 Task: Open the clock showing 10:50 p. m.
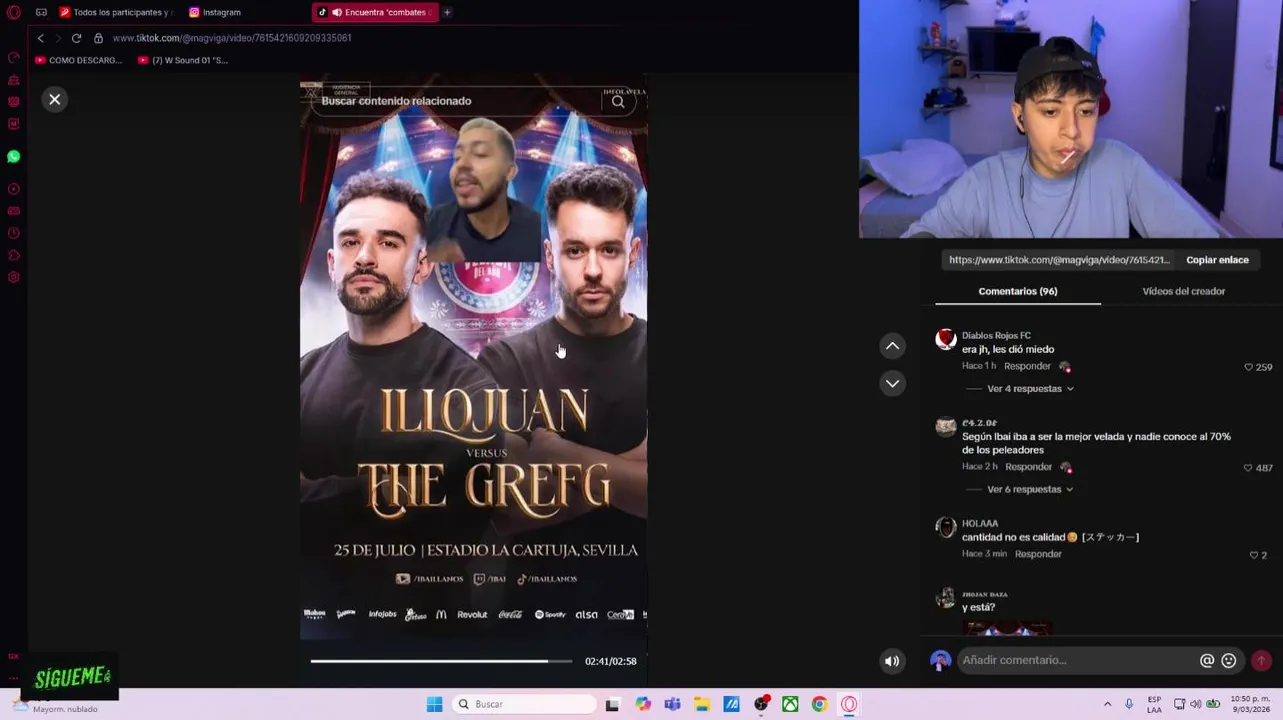1250,704
